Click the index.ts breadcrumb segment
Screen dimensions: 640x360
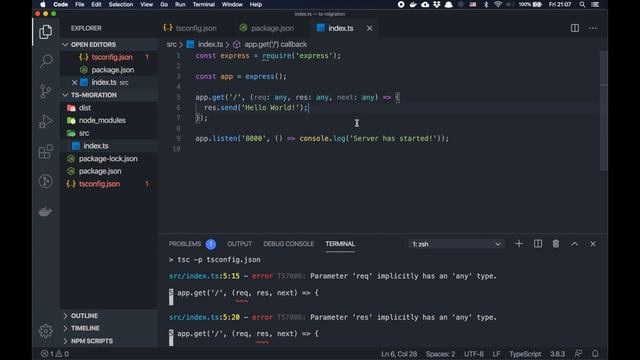[x=210, y=44]
